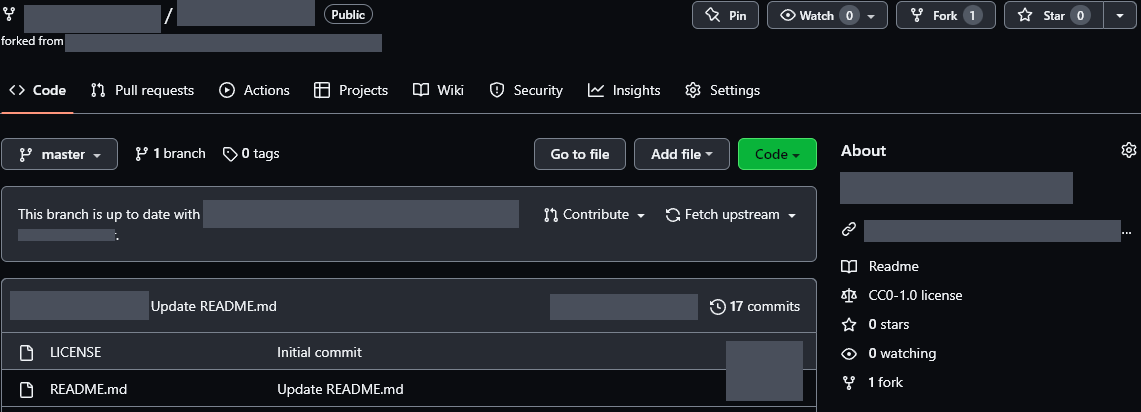Click the branch icon beside 1 branch
The height and width of the screenshot is (412, 1141).
[x=142, y=154]
